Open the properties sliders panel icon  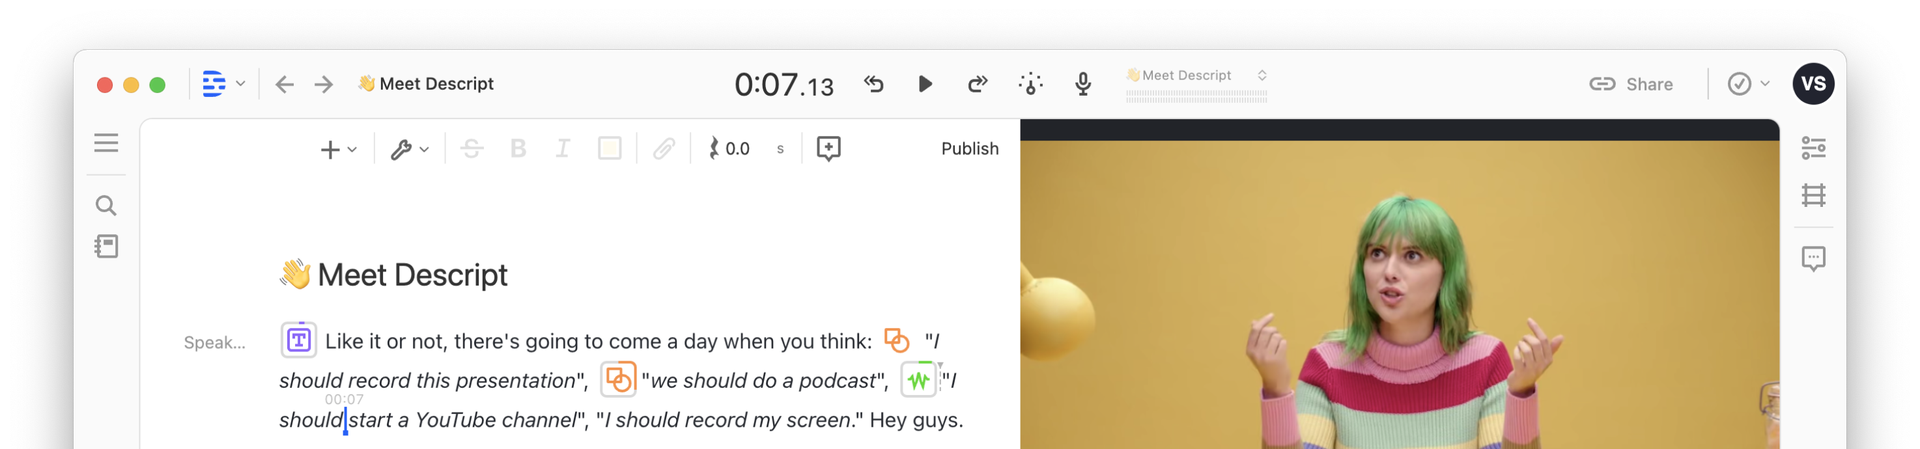tap(1813, 148)
